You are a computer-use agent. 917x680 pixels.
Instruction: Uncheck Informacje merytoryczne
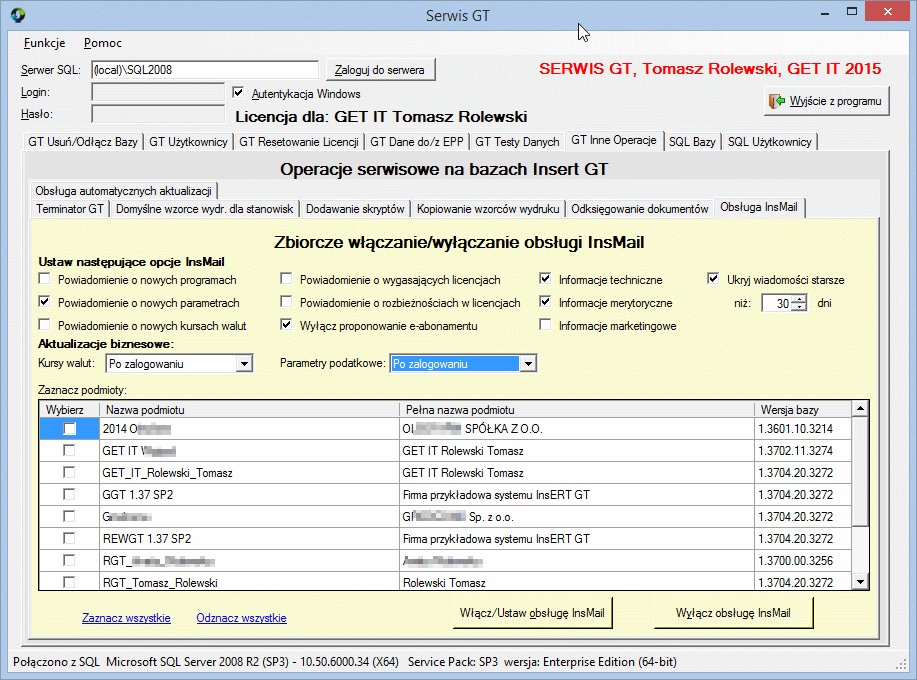tap(545, 302)
